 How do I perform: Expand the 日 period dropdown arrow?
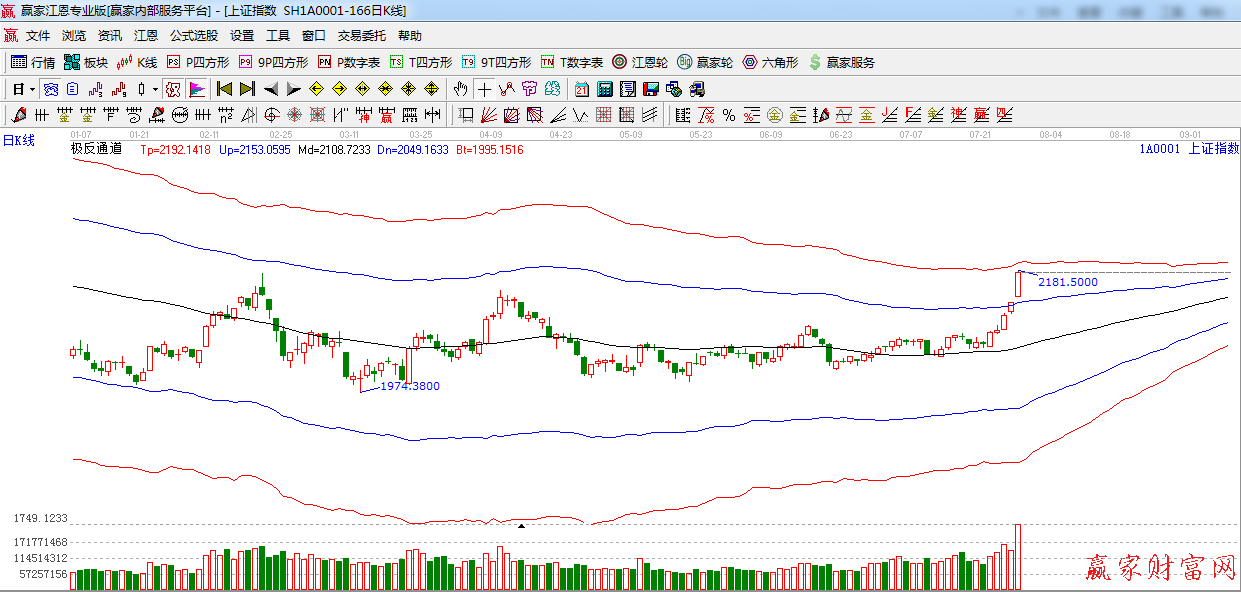[32, 89]
